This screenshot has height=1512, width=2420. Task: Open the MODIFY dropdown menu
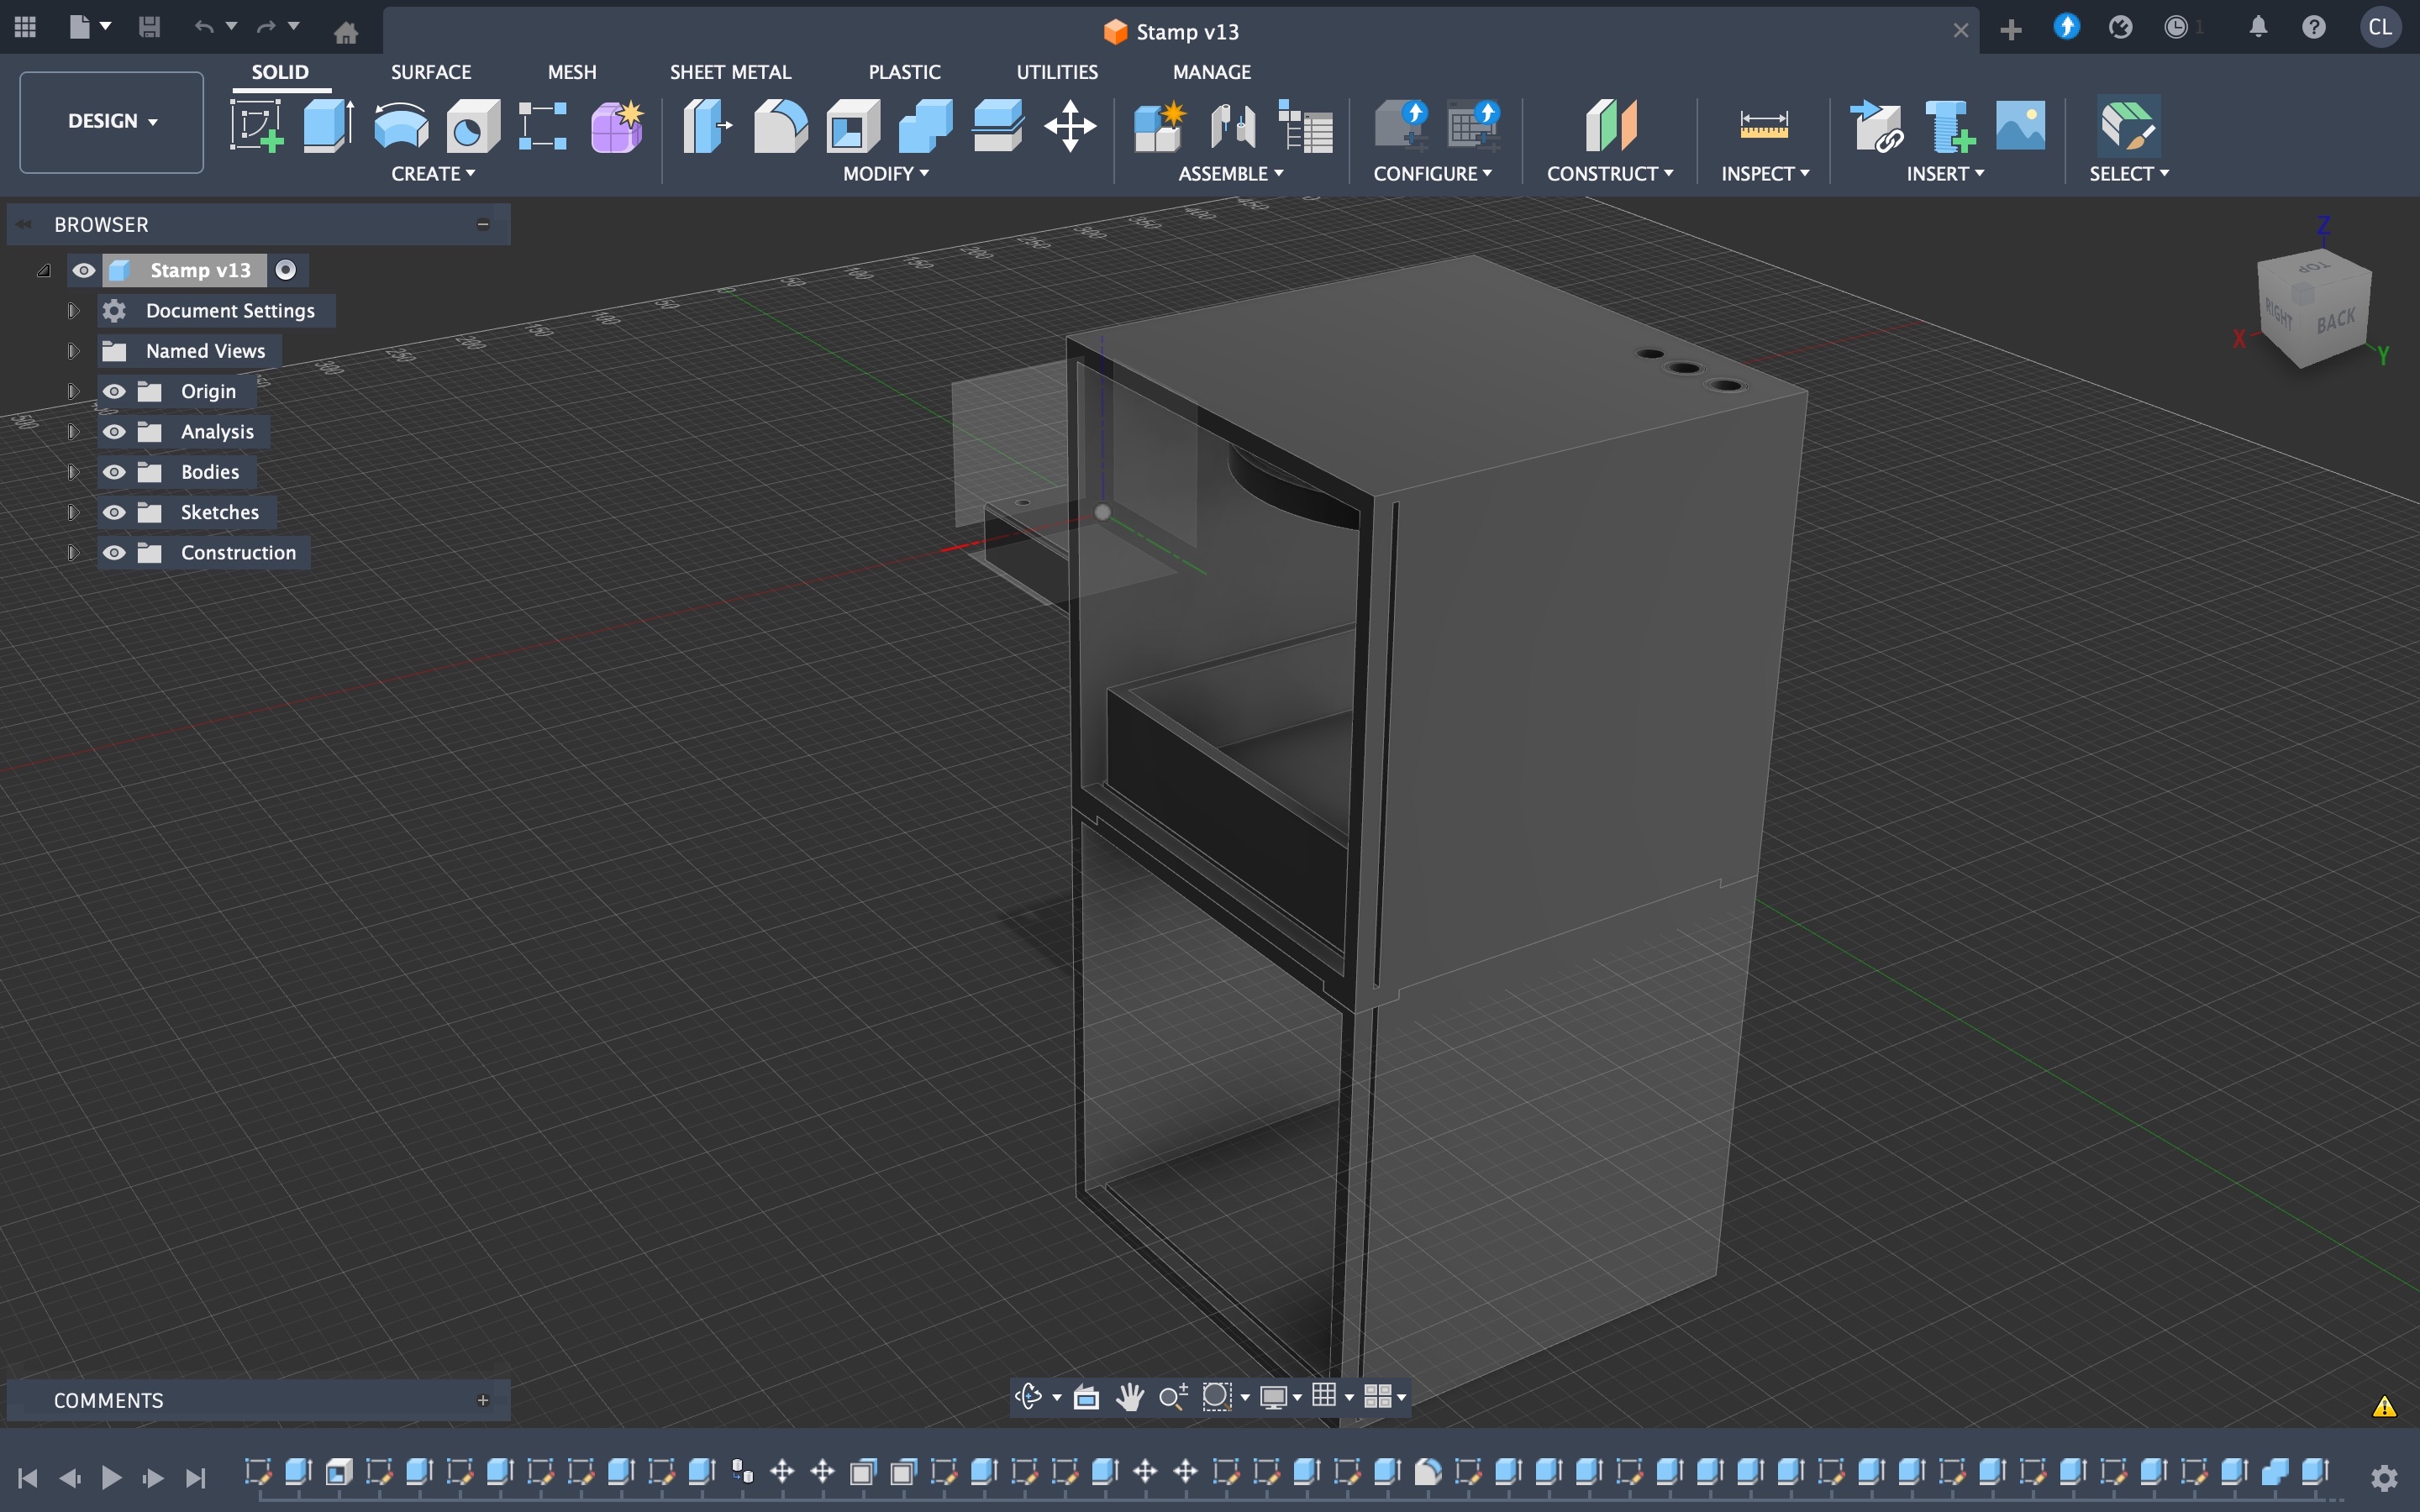(886, 174)
